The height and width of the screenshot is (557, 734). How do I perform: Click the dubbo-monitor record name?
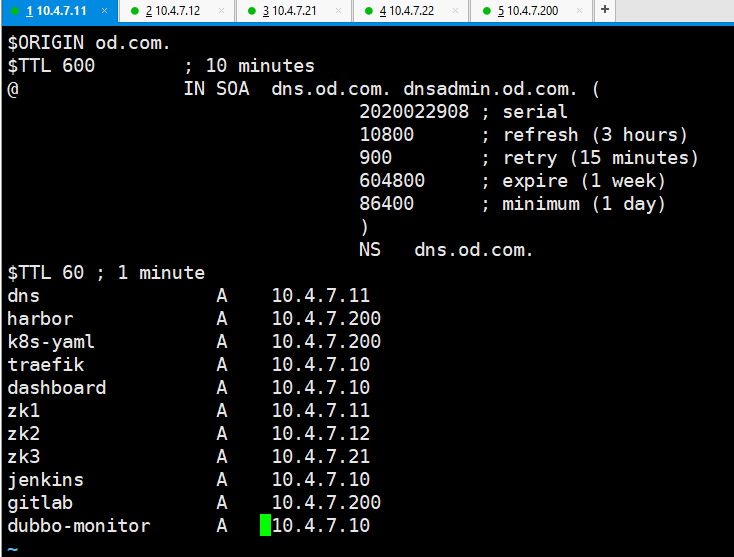(x=78, y=526)
